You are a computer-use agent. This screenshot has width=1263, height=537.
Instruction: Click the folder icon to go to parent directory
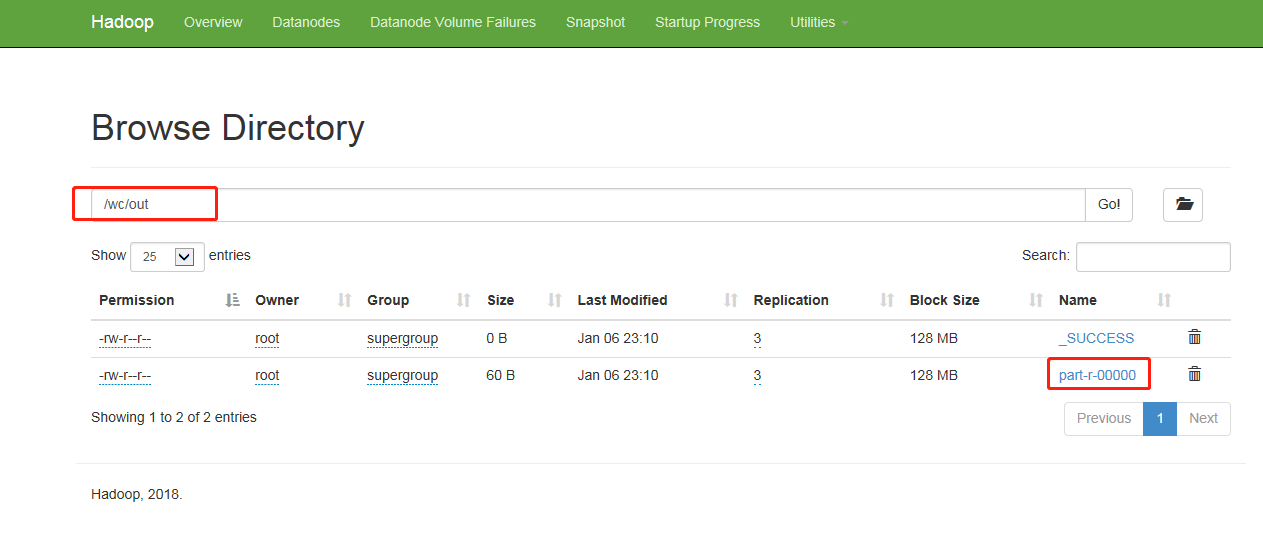point(1183,205)
